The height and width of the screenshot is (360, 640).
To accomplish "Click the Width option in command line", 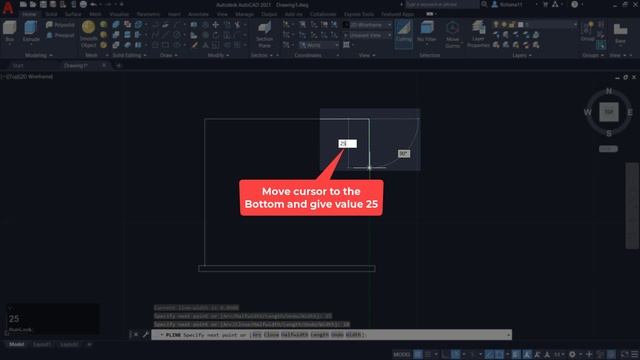I will click(x=353, y=335).
